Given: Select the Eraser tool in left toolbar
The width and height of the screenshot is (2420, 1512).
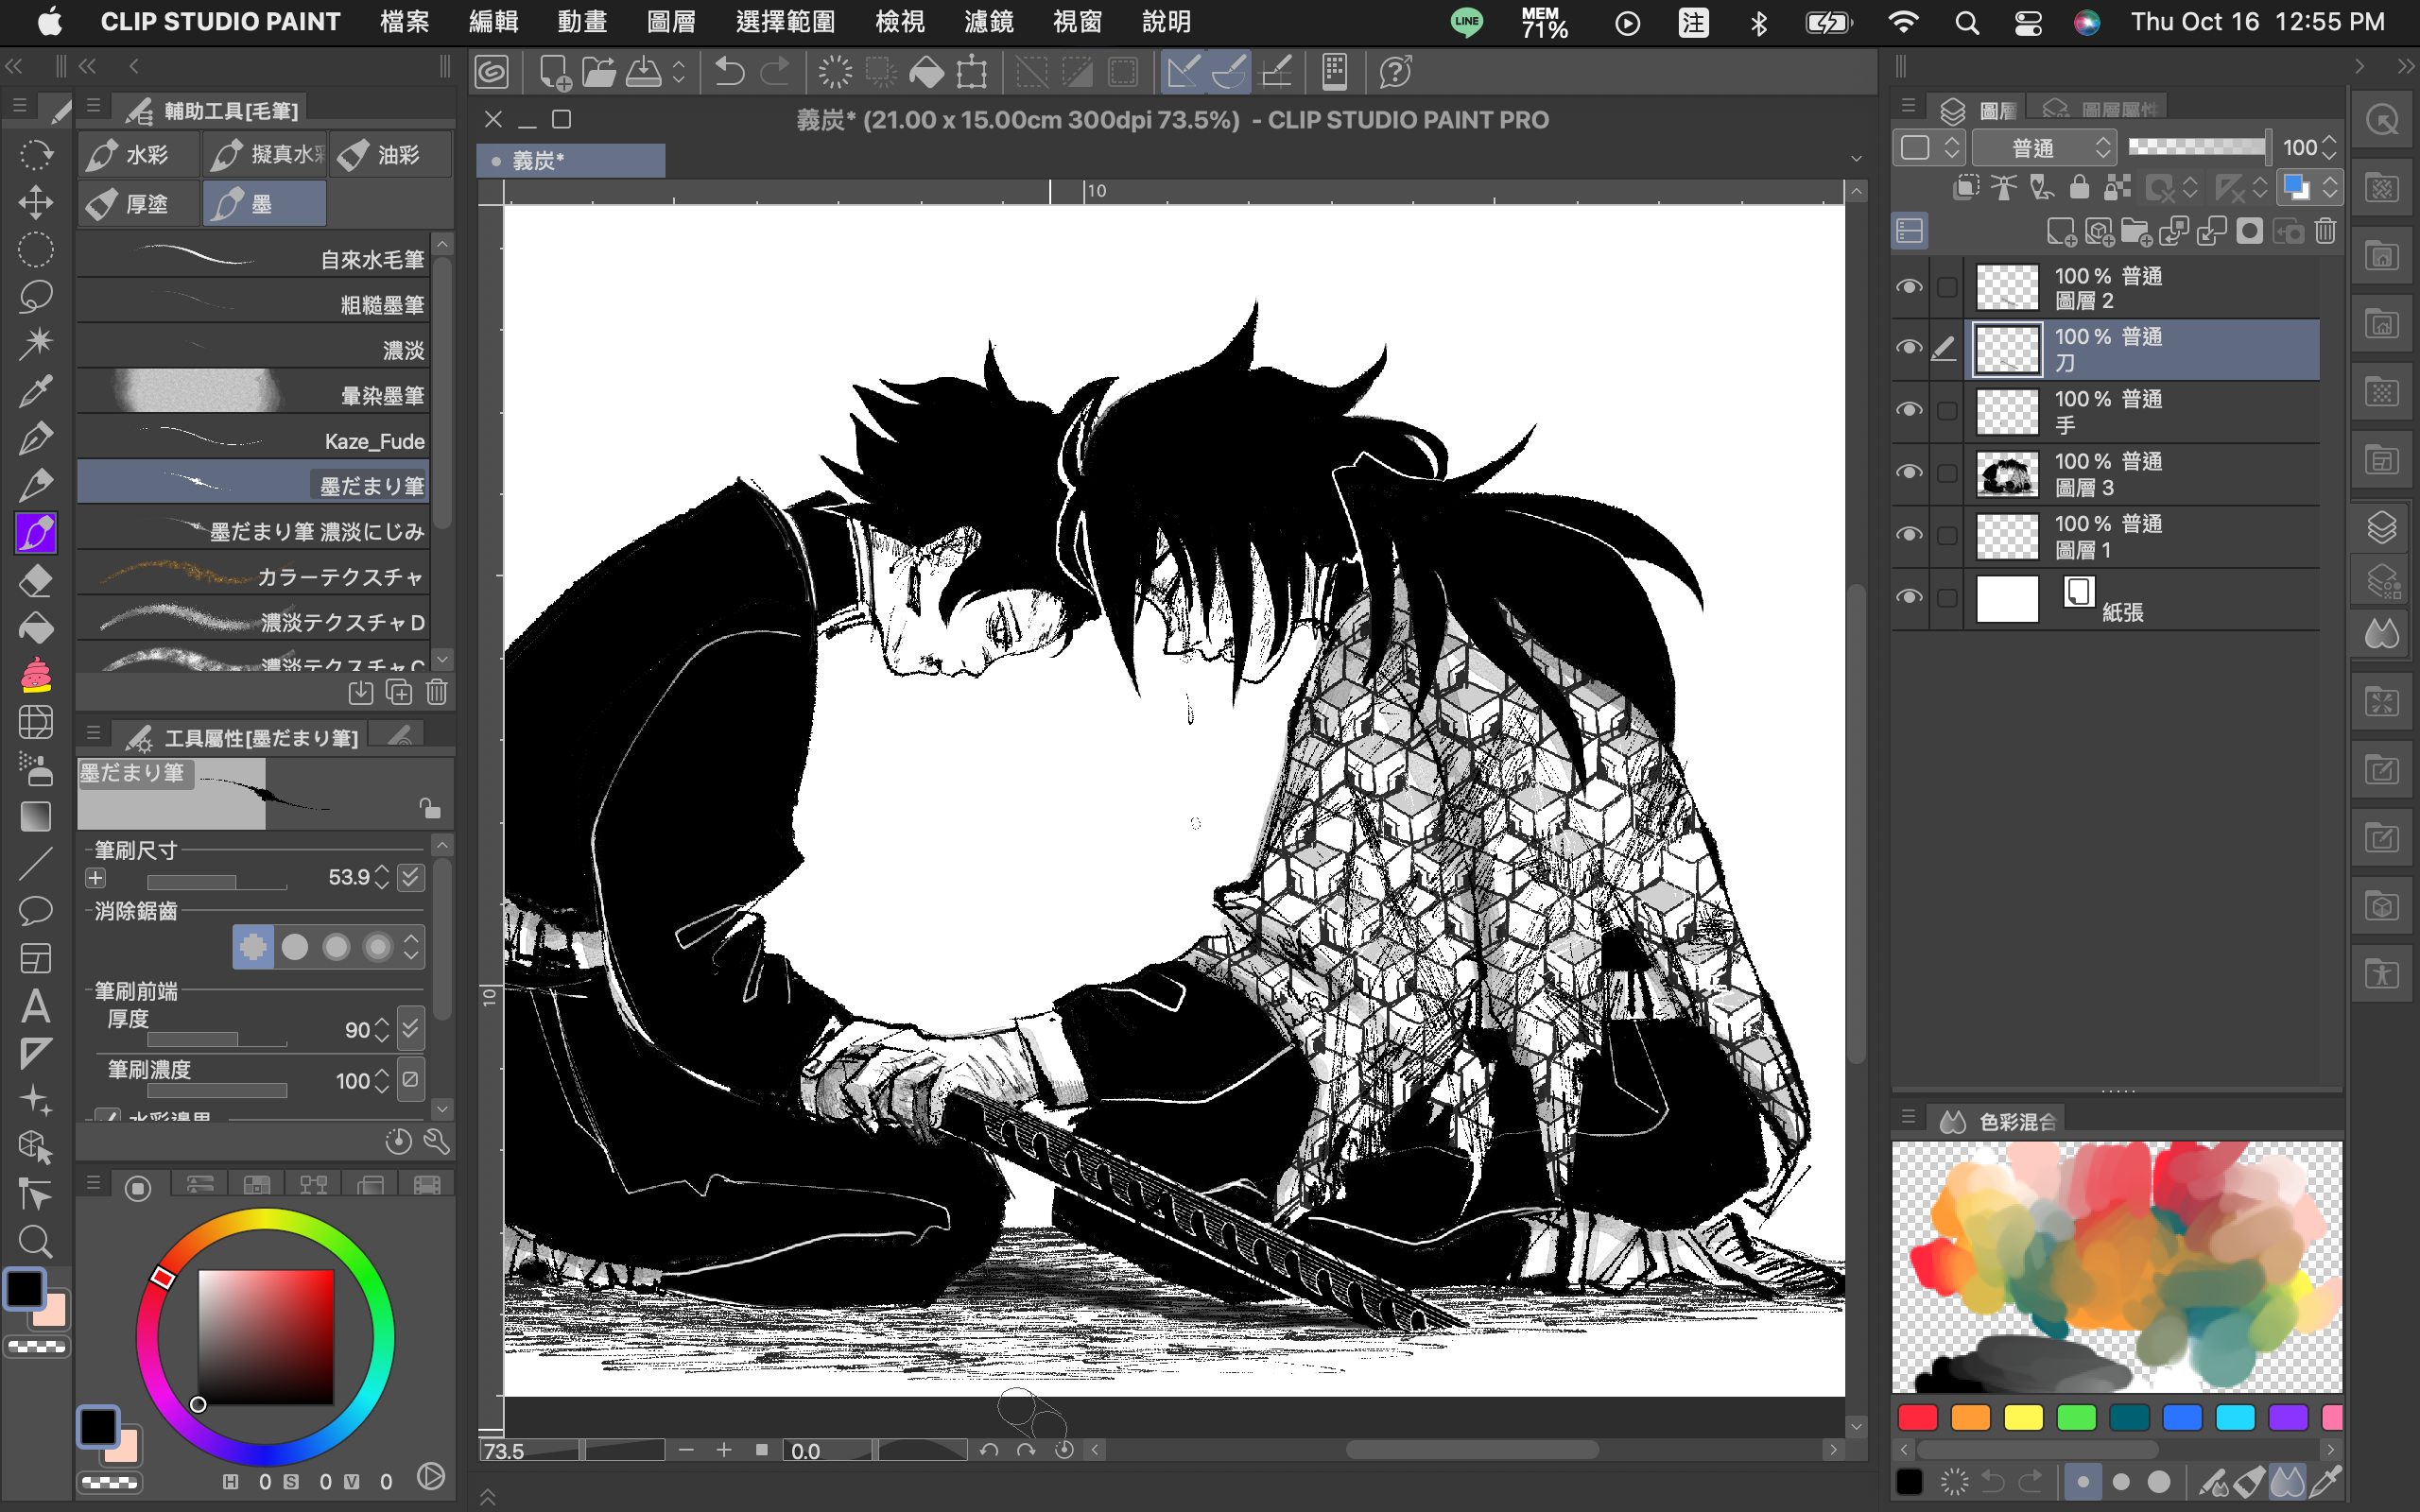Looking at the screenshot, I should coord(36,581).
